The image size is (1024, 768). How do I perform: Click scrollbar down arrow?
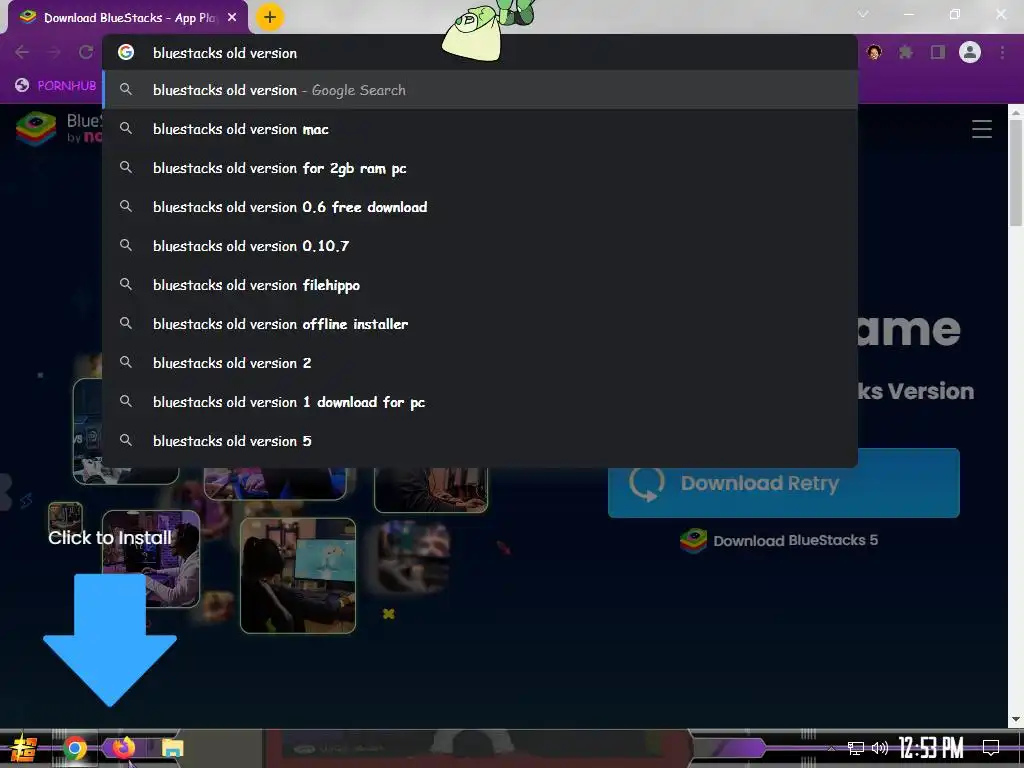[1016, 720]
